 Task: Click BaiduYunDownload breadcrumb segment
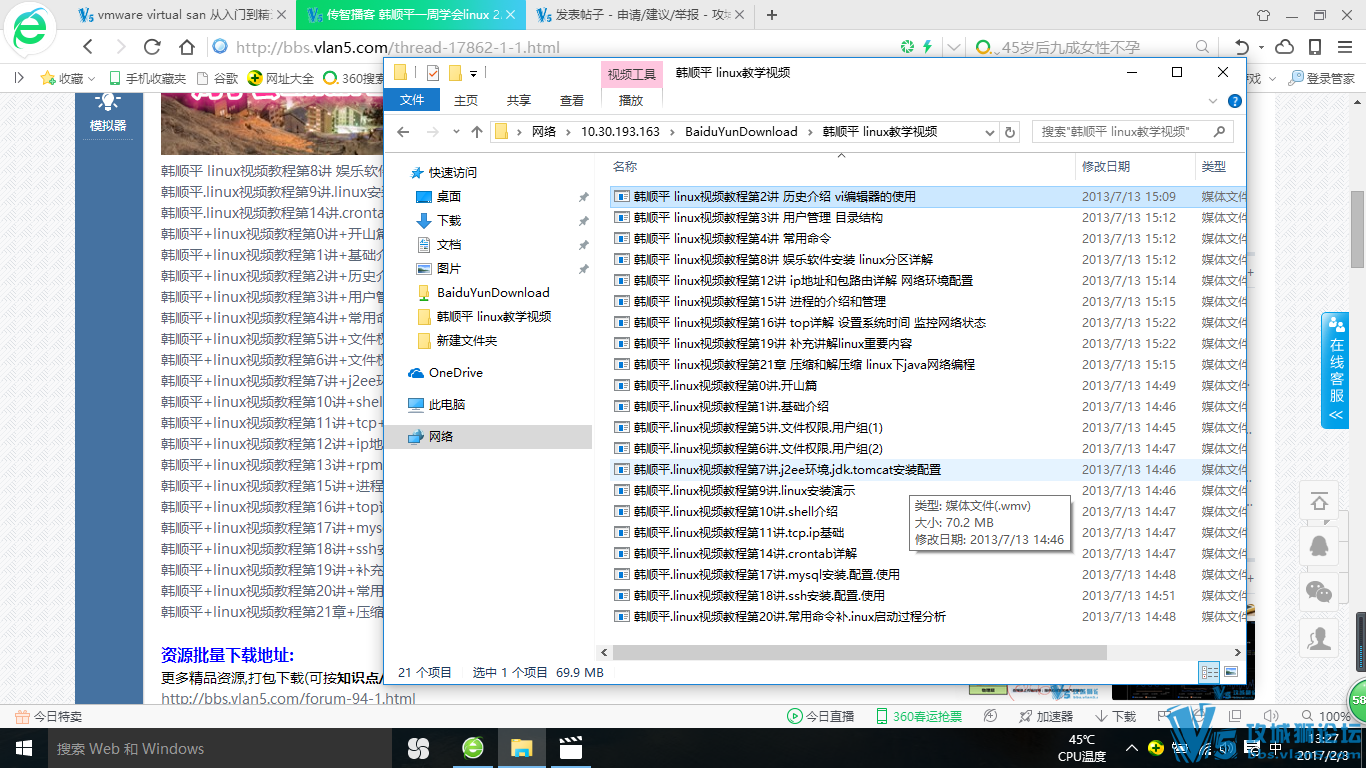(x=741, y=132)
